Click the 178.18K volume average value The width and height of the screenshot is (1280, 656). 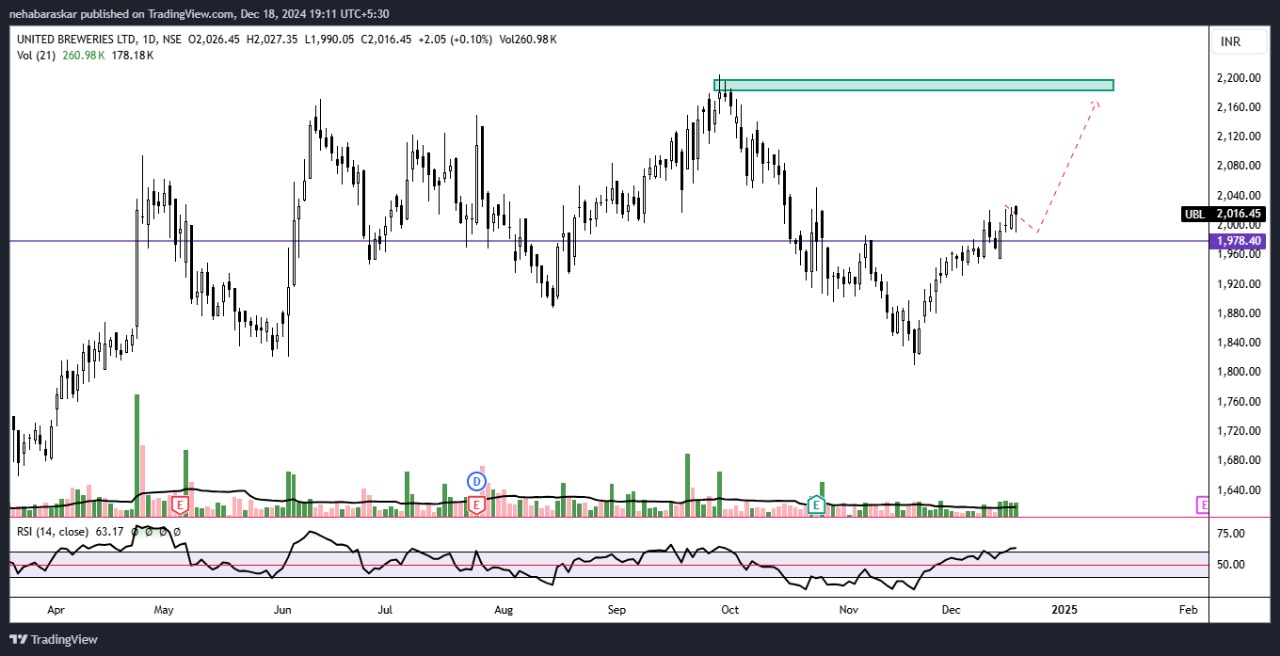pos(132,55)
